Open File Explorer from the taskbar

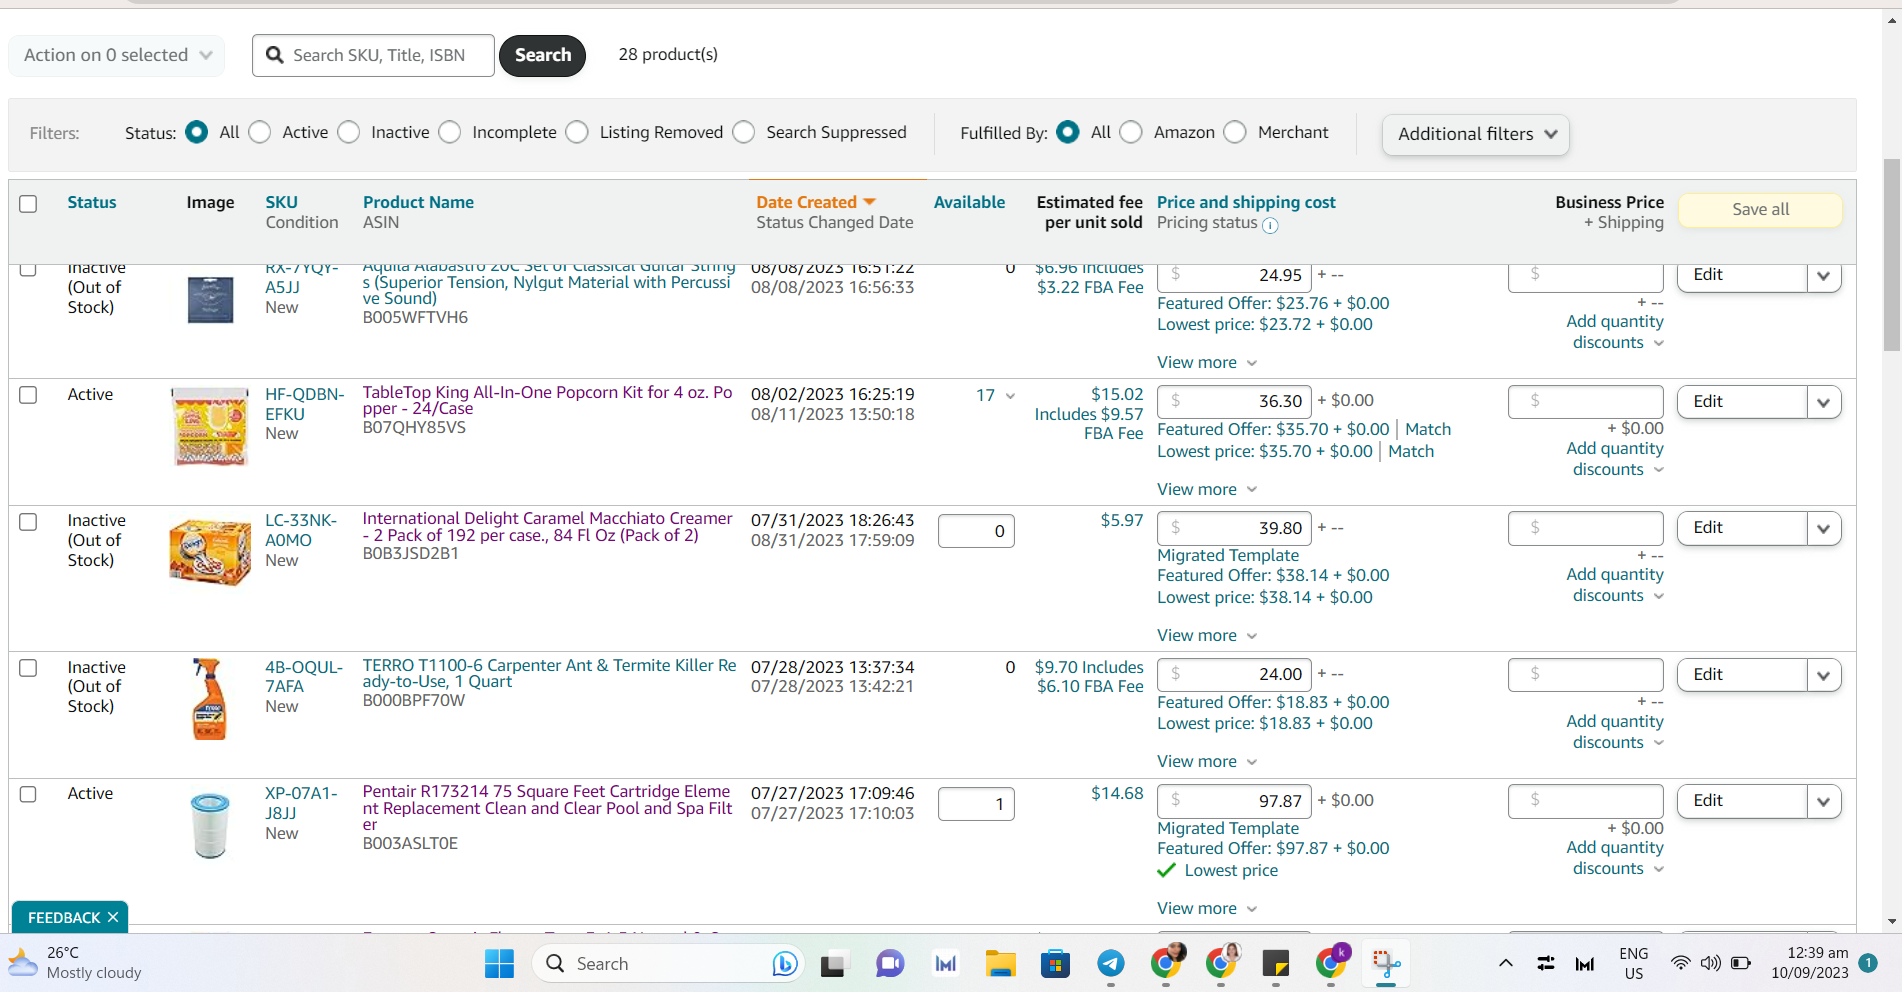pyautogui.click(x=1000, y=963)
